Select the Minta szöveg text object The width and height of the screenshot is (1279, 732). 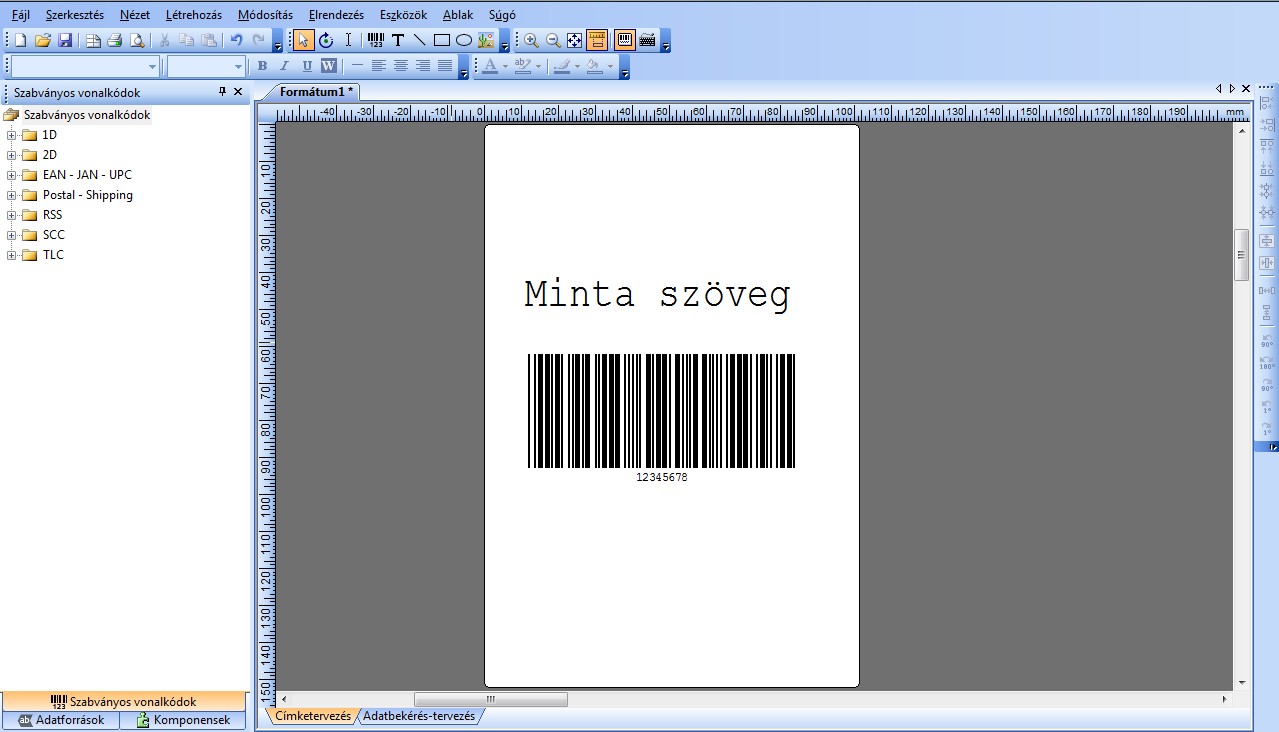pyautogui.click(x=657, y=295)
